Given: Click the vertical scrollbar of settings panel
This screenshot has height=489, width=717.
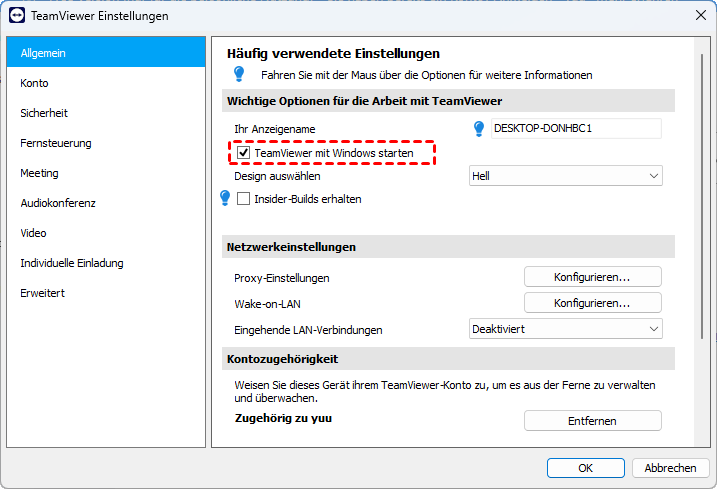Looking at the screenshot, I should coord(701,200).
